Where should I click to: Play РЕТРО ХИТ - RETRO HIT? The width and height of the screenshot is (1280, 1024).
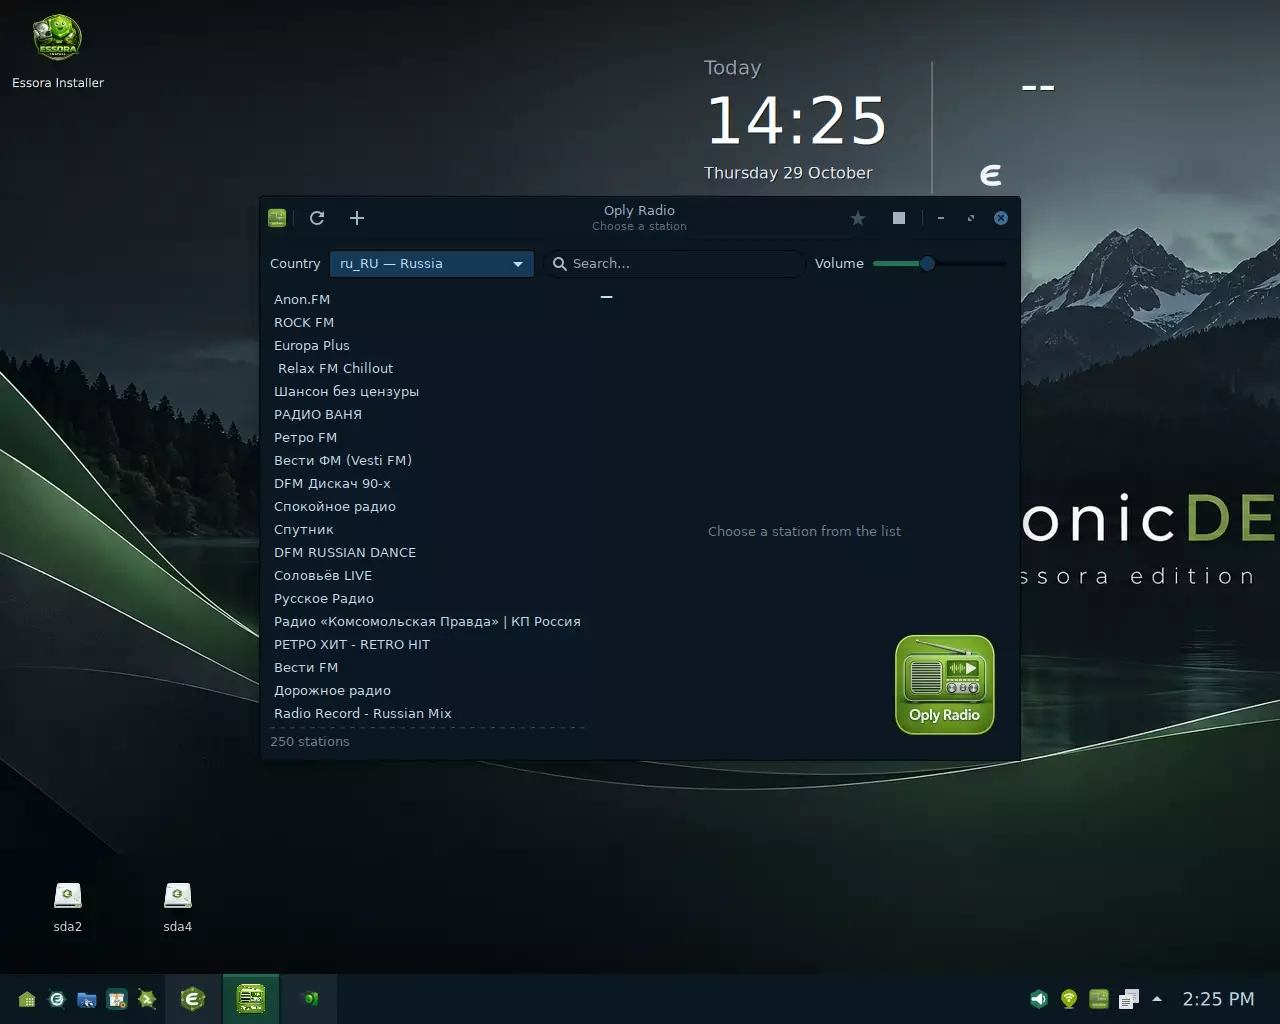coord(428,644)
